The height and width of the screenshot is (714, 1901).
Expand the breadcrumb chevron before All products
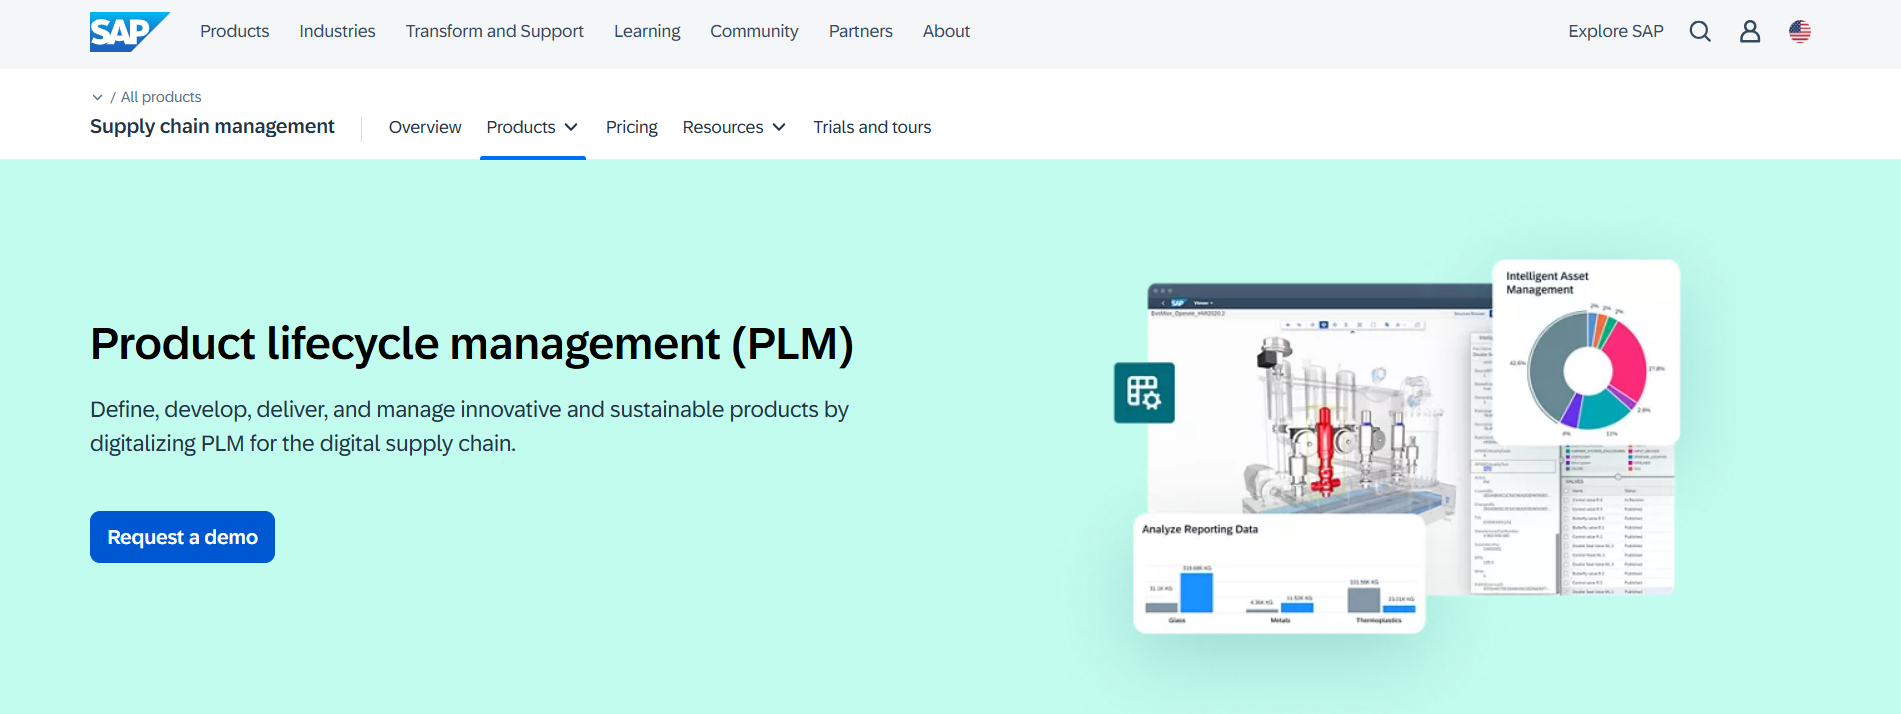pyautogui.click(x=97, y=97)
